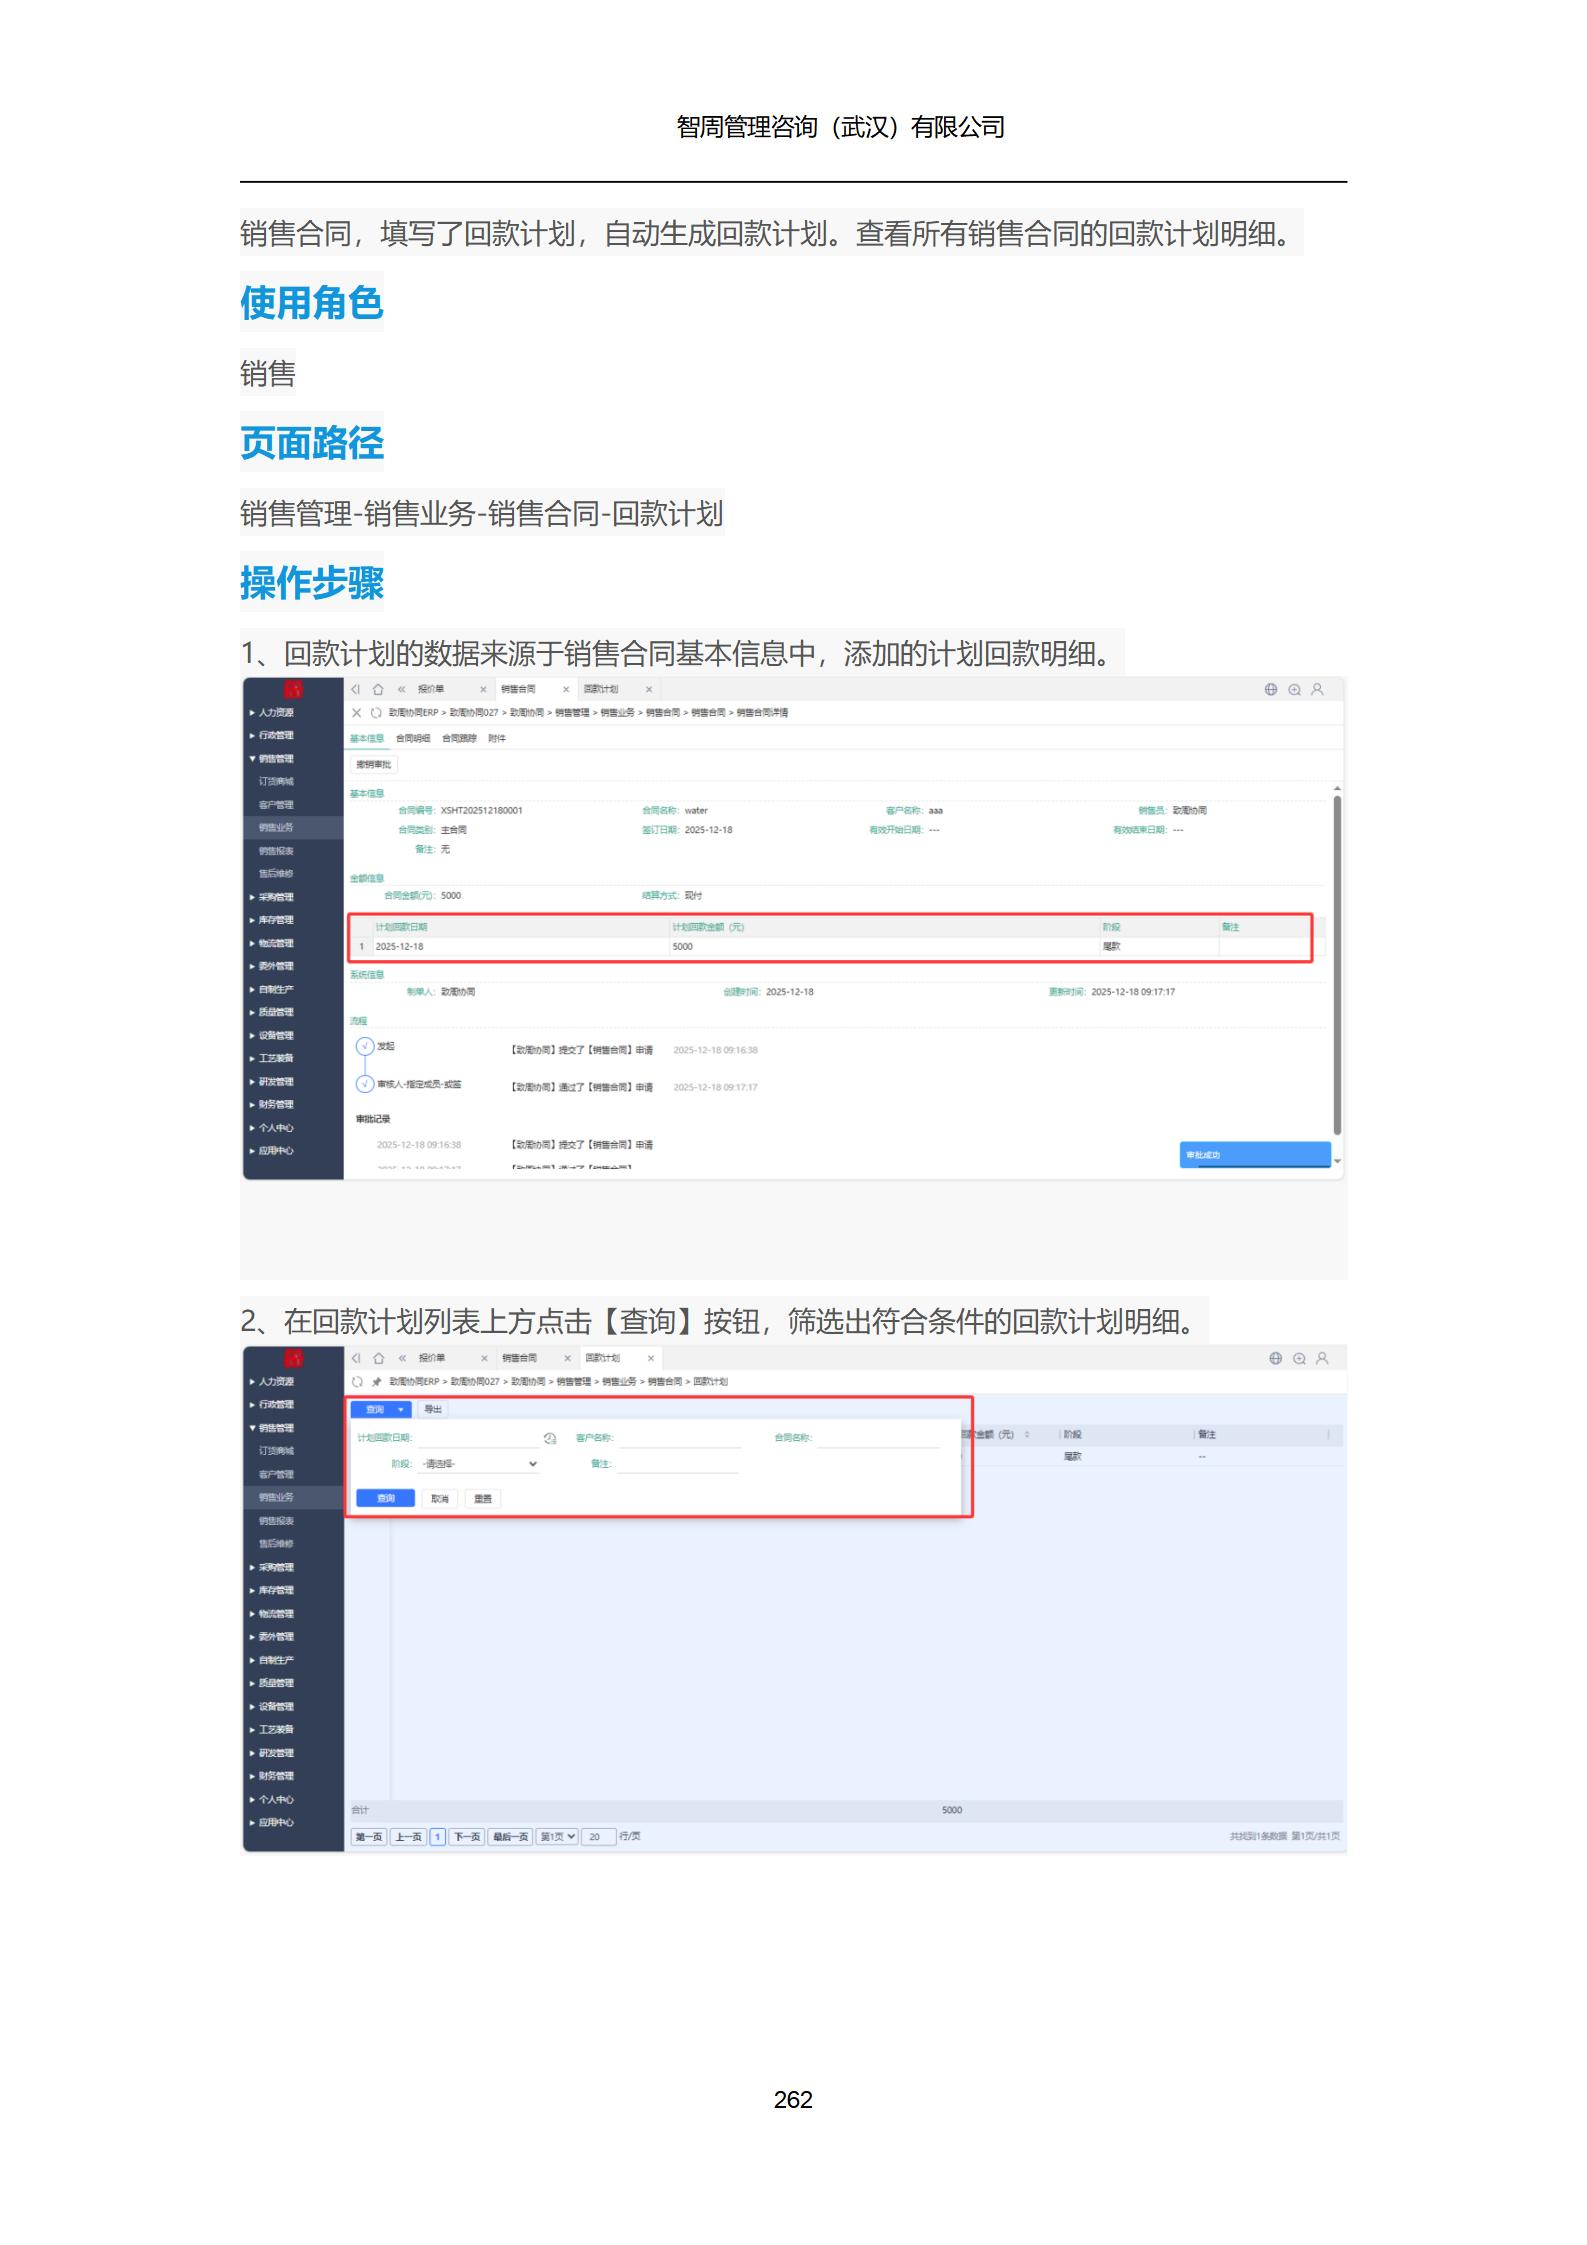Click the X close icon beside the 销售合同详情 breadcrumb
Viewport: 1587px width, 2245px height.
tap(357, 712)
